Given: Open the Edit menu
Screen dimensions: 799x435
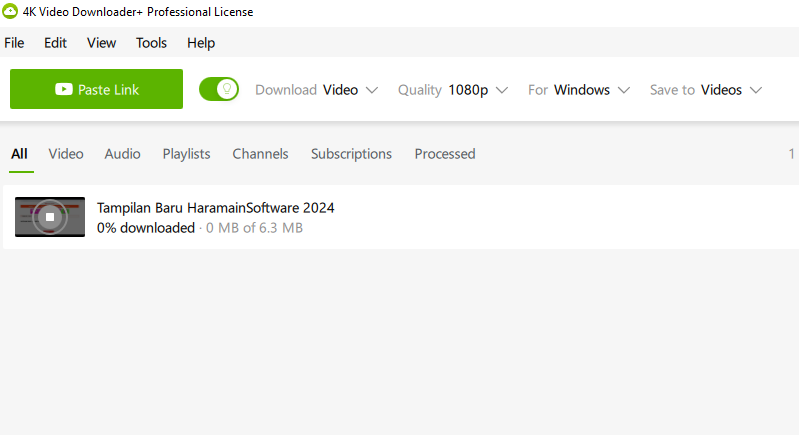Looking at the screenshot, I should (x=55, y=43).
